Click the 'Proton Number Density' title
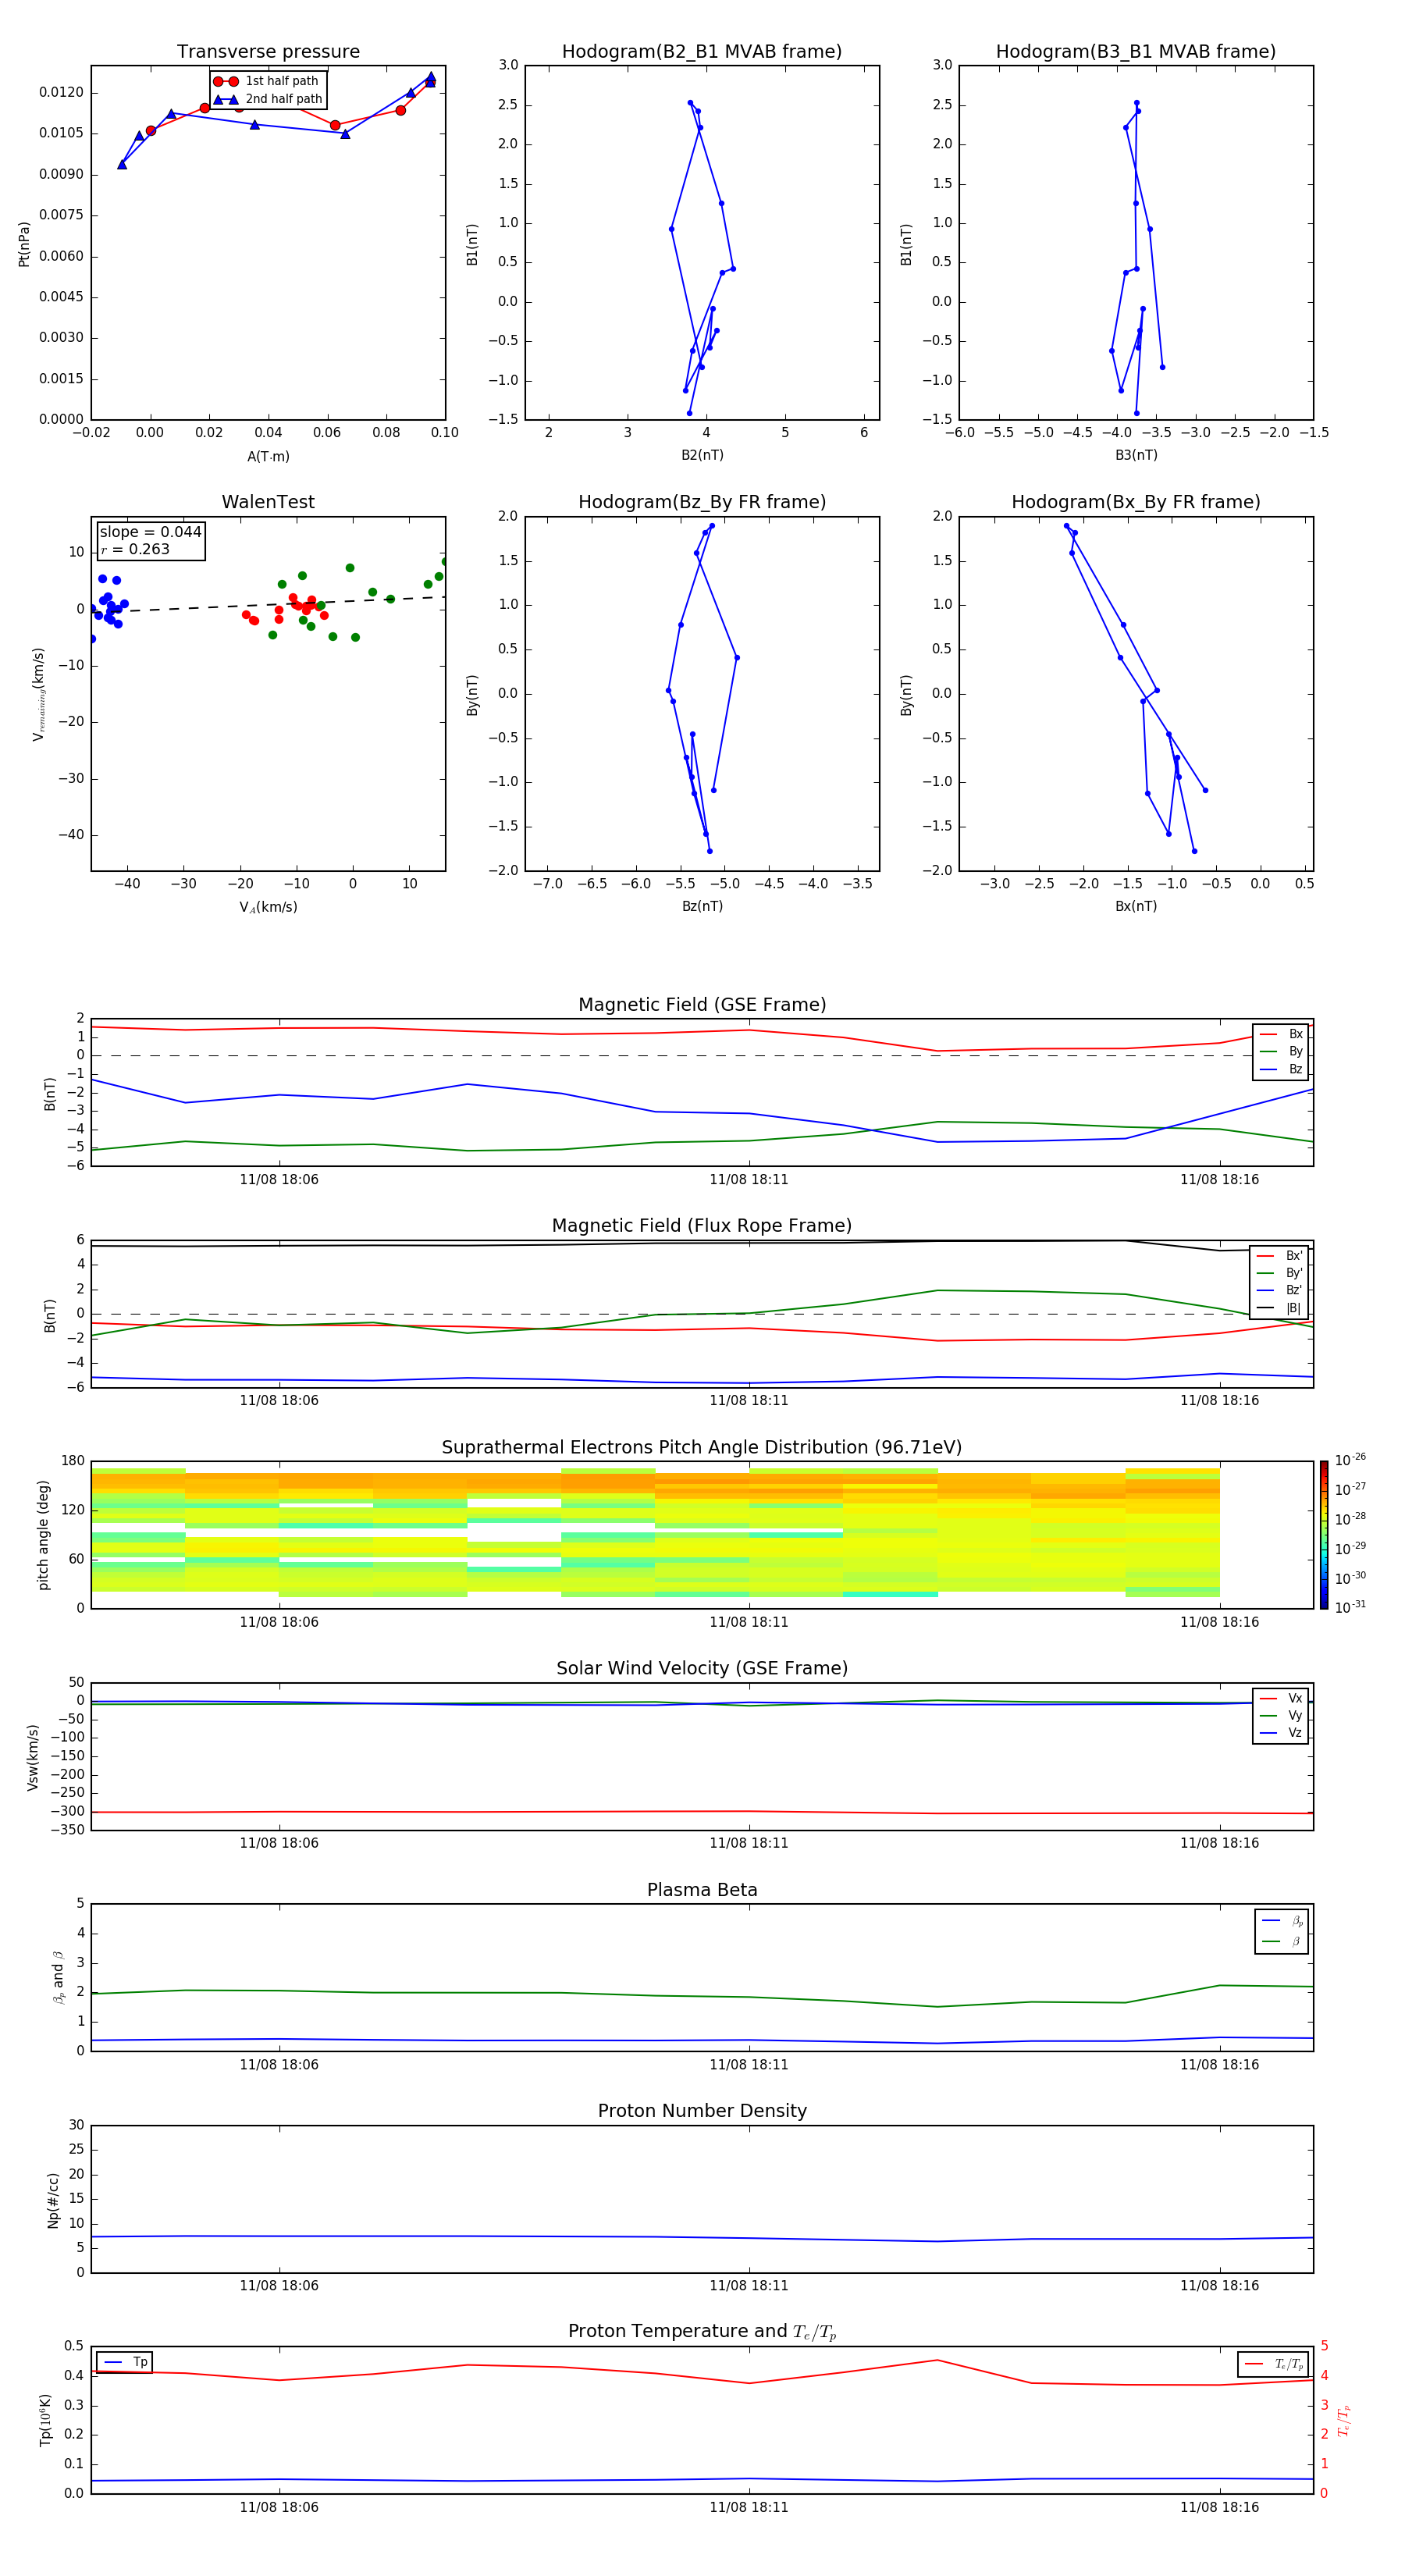Image resolution: width=1405 pixels, height=2576 pixels. (x=702, y=2111)
